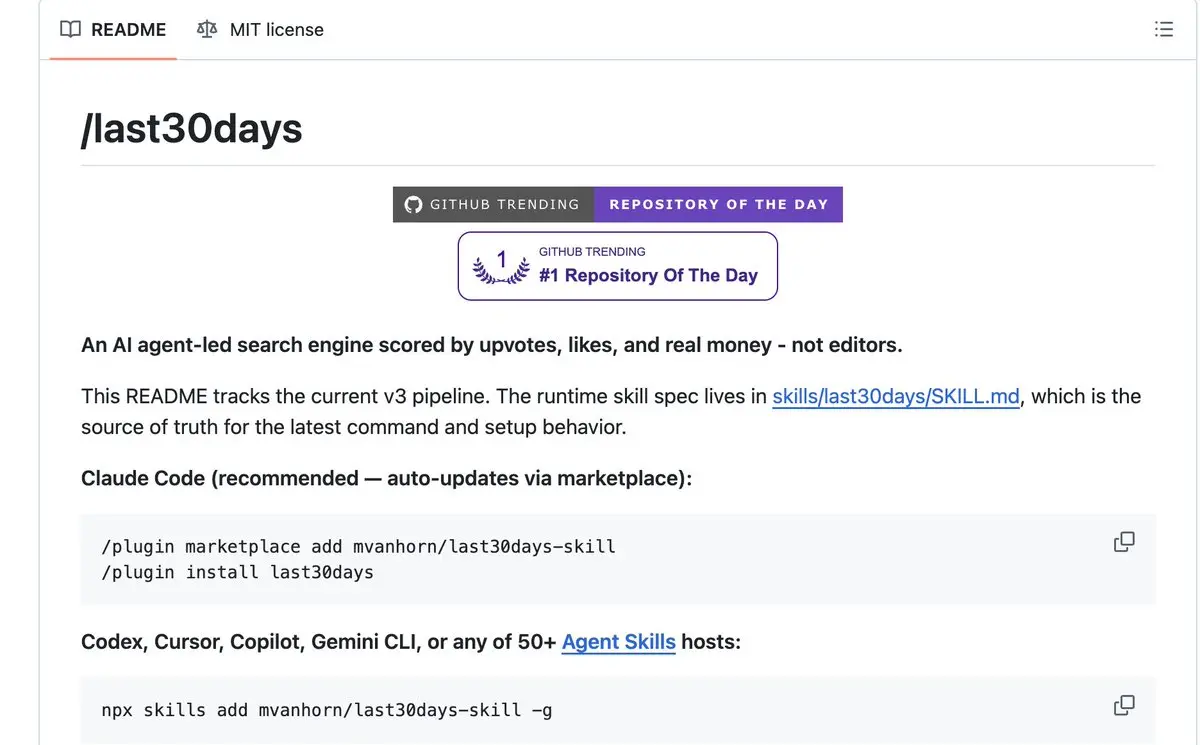1200x745 pixels.
Task: Open the README tab
Action: pos(113,30)
